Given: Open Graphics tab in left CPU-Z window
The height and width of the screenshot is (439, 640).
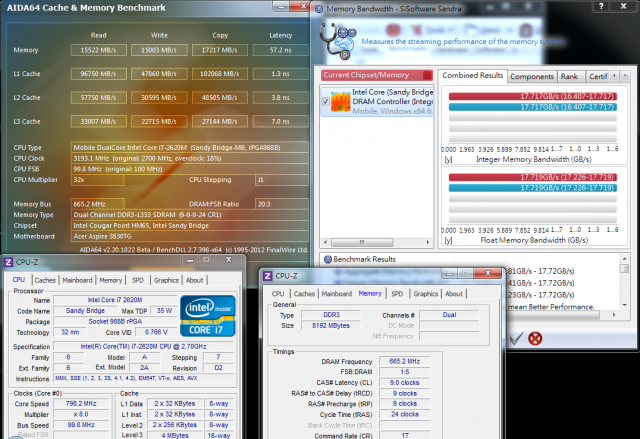Looking at the screenshot, I should pos(166,280).
